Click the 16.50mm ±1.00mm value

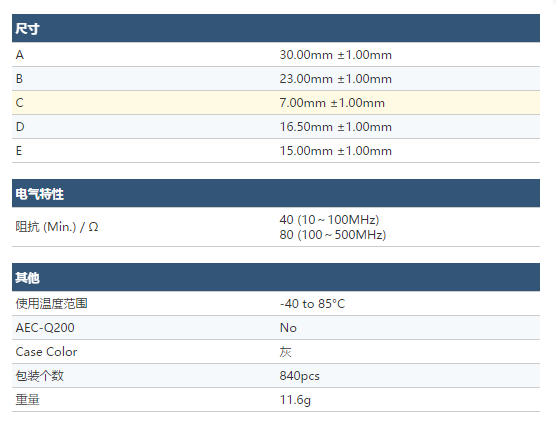[x=335, y=127]
